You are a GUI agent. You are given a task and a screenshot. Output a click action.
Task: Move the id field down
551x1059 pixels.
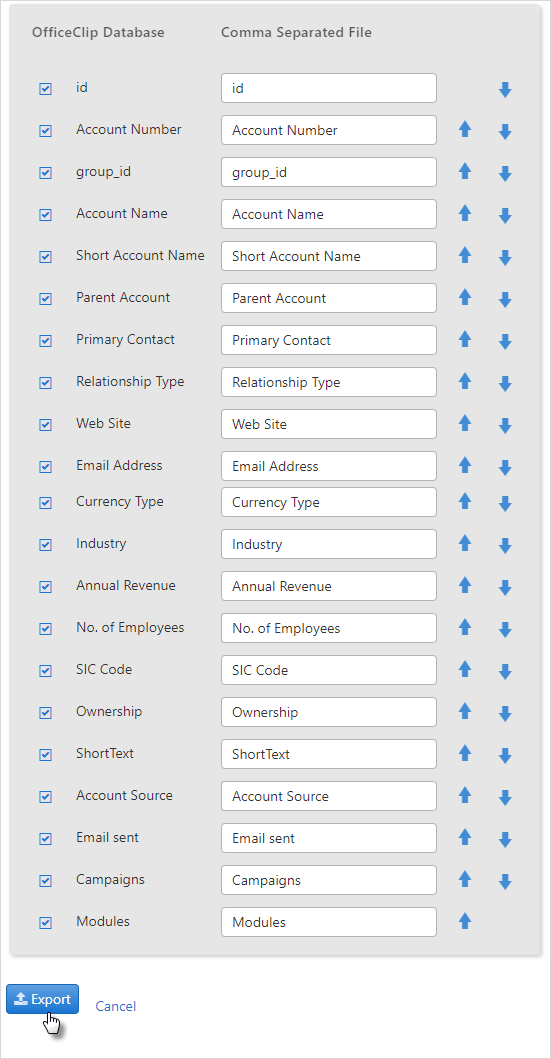pos(505,89)
